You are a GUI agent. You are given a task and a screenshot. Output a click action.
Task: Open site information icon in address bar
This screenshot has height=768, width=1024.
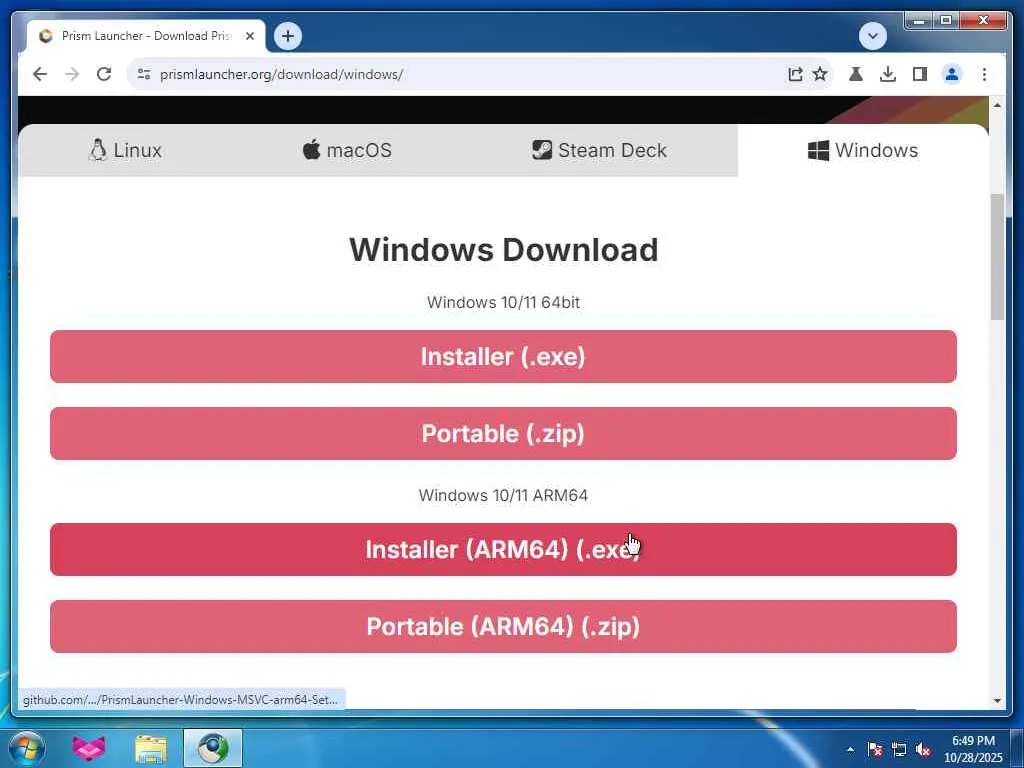click(x=144, y=74)
